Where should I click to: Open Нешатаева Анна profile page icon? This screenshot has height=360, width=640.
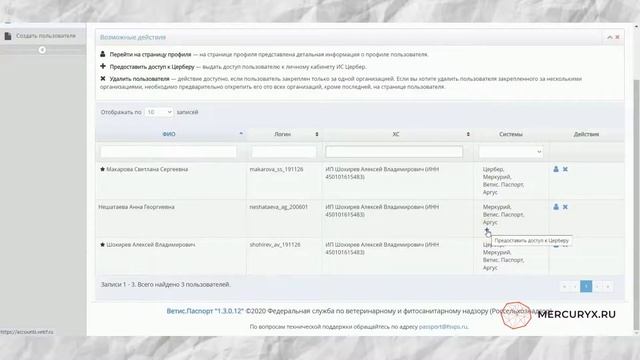click(556, 207)
